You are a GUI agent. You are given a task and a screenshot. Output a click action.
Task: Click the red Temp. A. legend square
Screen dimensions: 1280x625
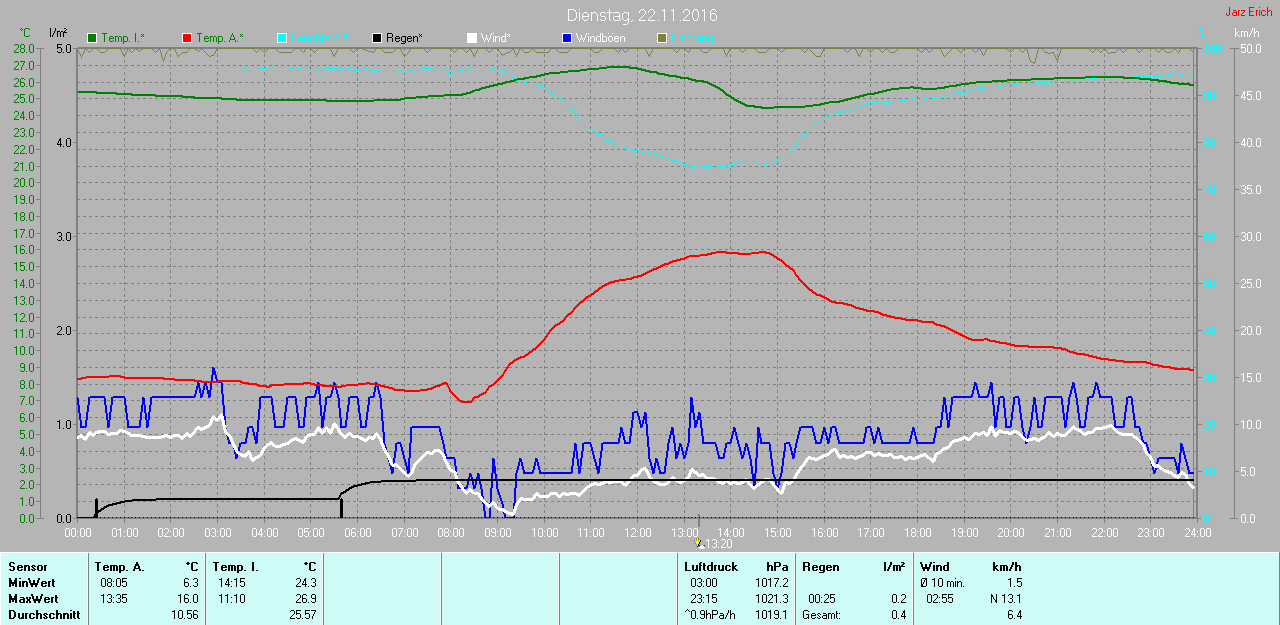click(187, 38)
